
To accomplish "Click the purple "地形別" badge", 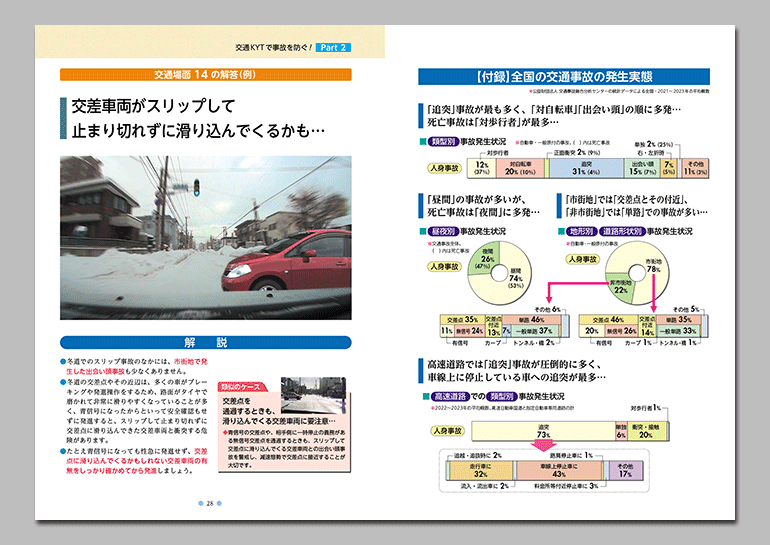I will (x=582, y=231).
